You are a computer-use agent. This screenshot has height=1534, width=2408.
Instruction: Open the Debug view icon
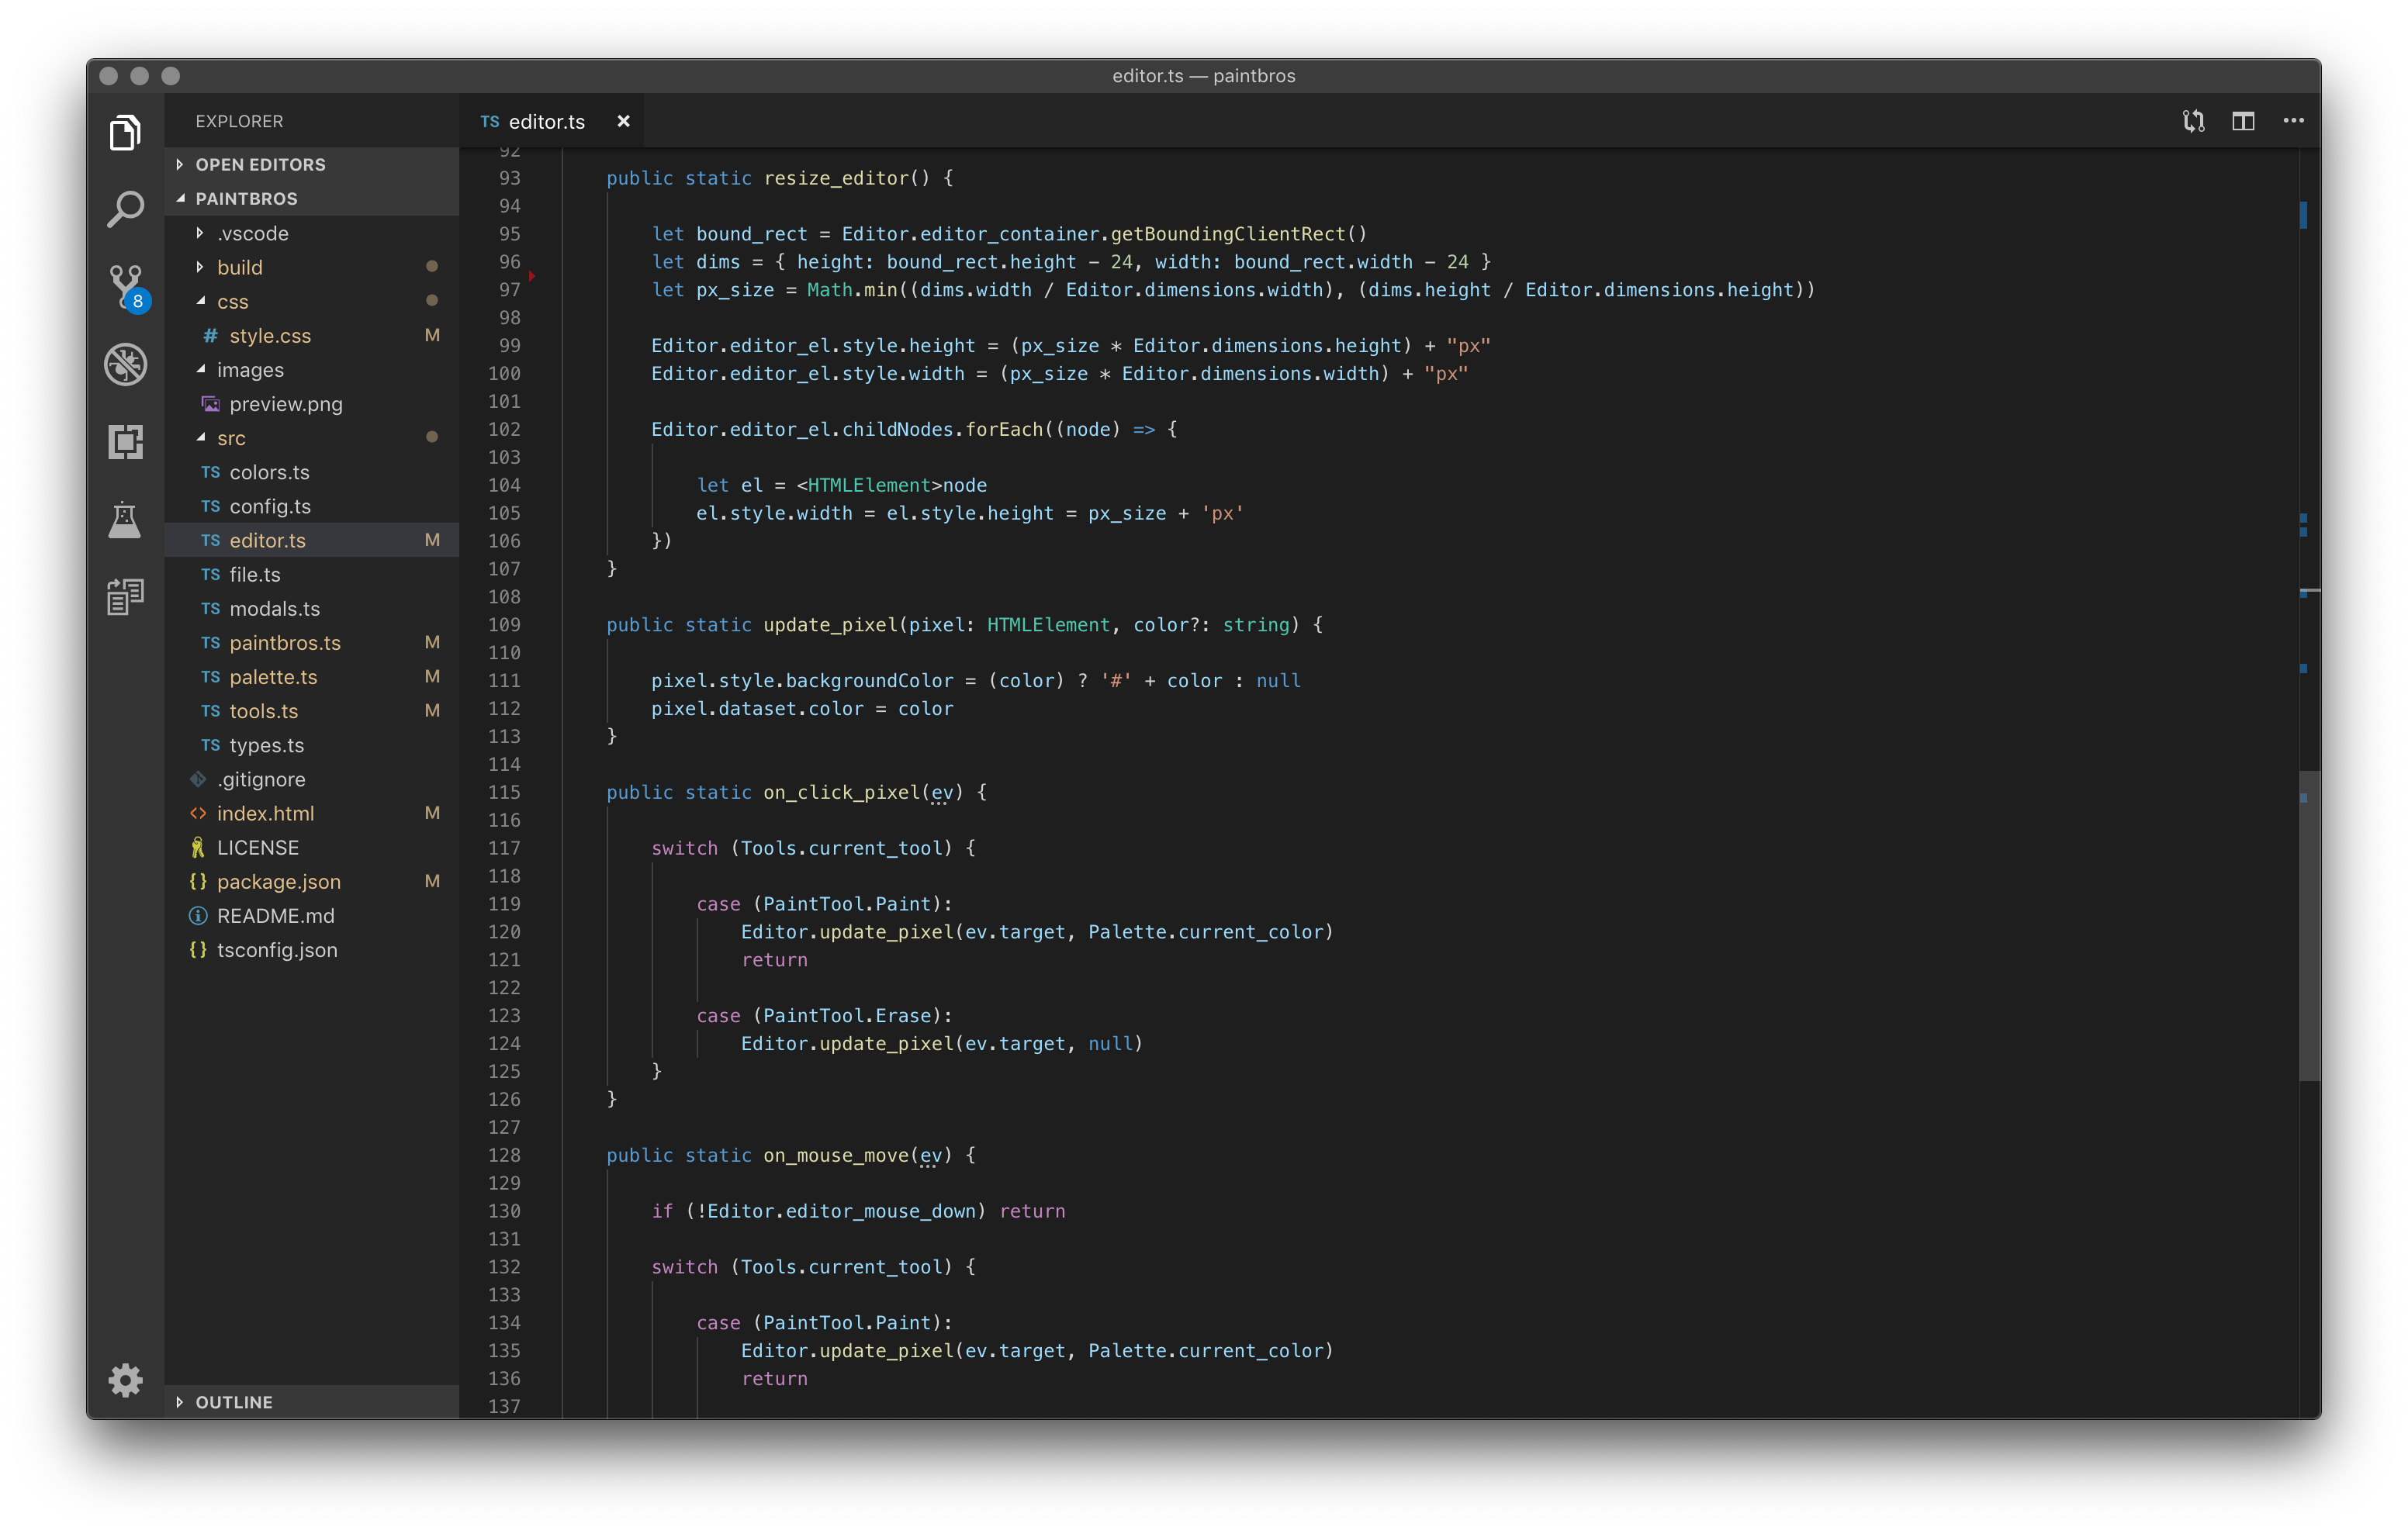tap(125, 364)
